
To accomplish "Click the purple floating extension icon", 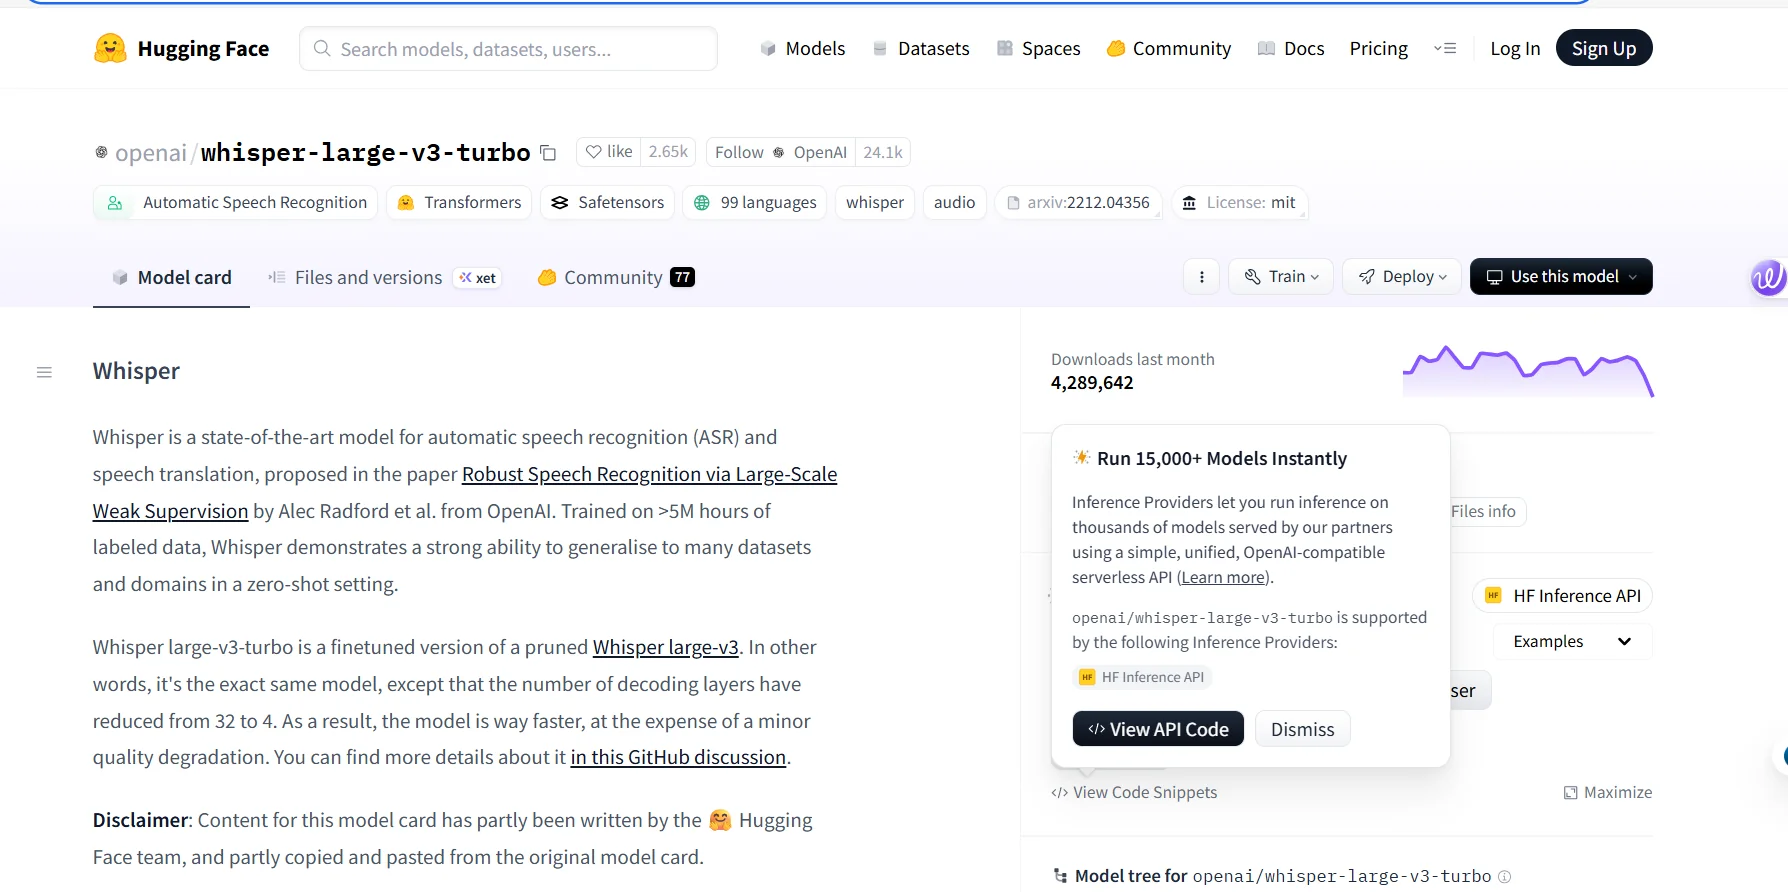I will point(1767,277).
